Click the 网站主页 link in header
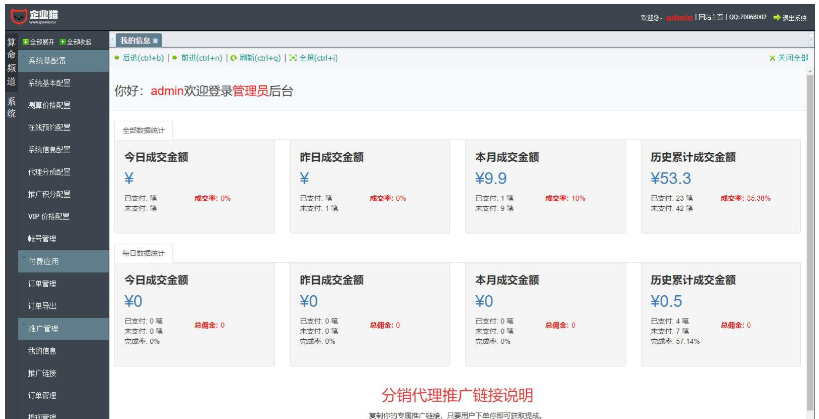Viewport: 819px width, 419px height. tap(711, 17)
